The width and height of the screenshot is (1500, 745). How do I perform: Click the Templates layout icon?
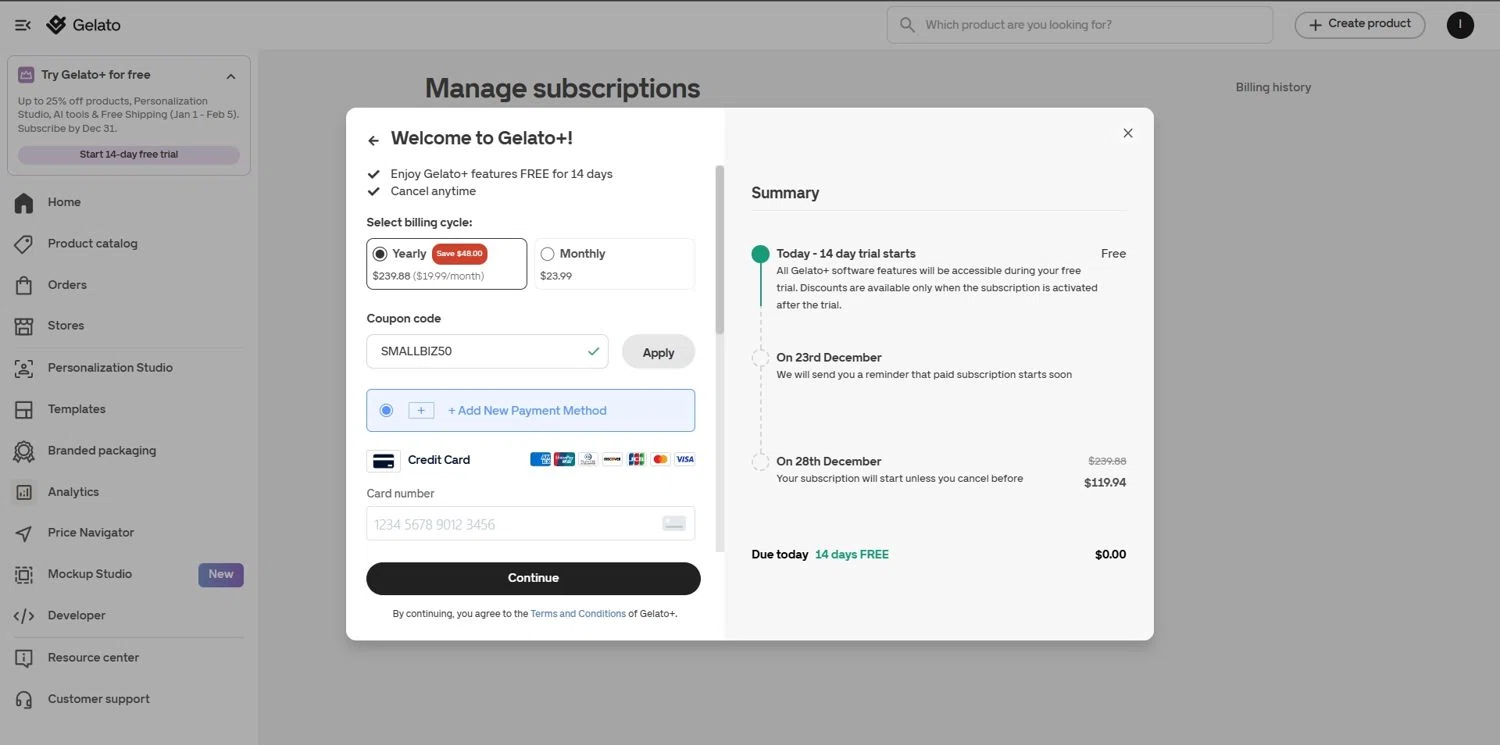(24, 410)
